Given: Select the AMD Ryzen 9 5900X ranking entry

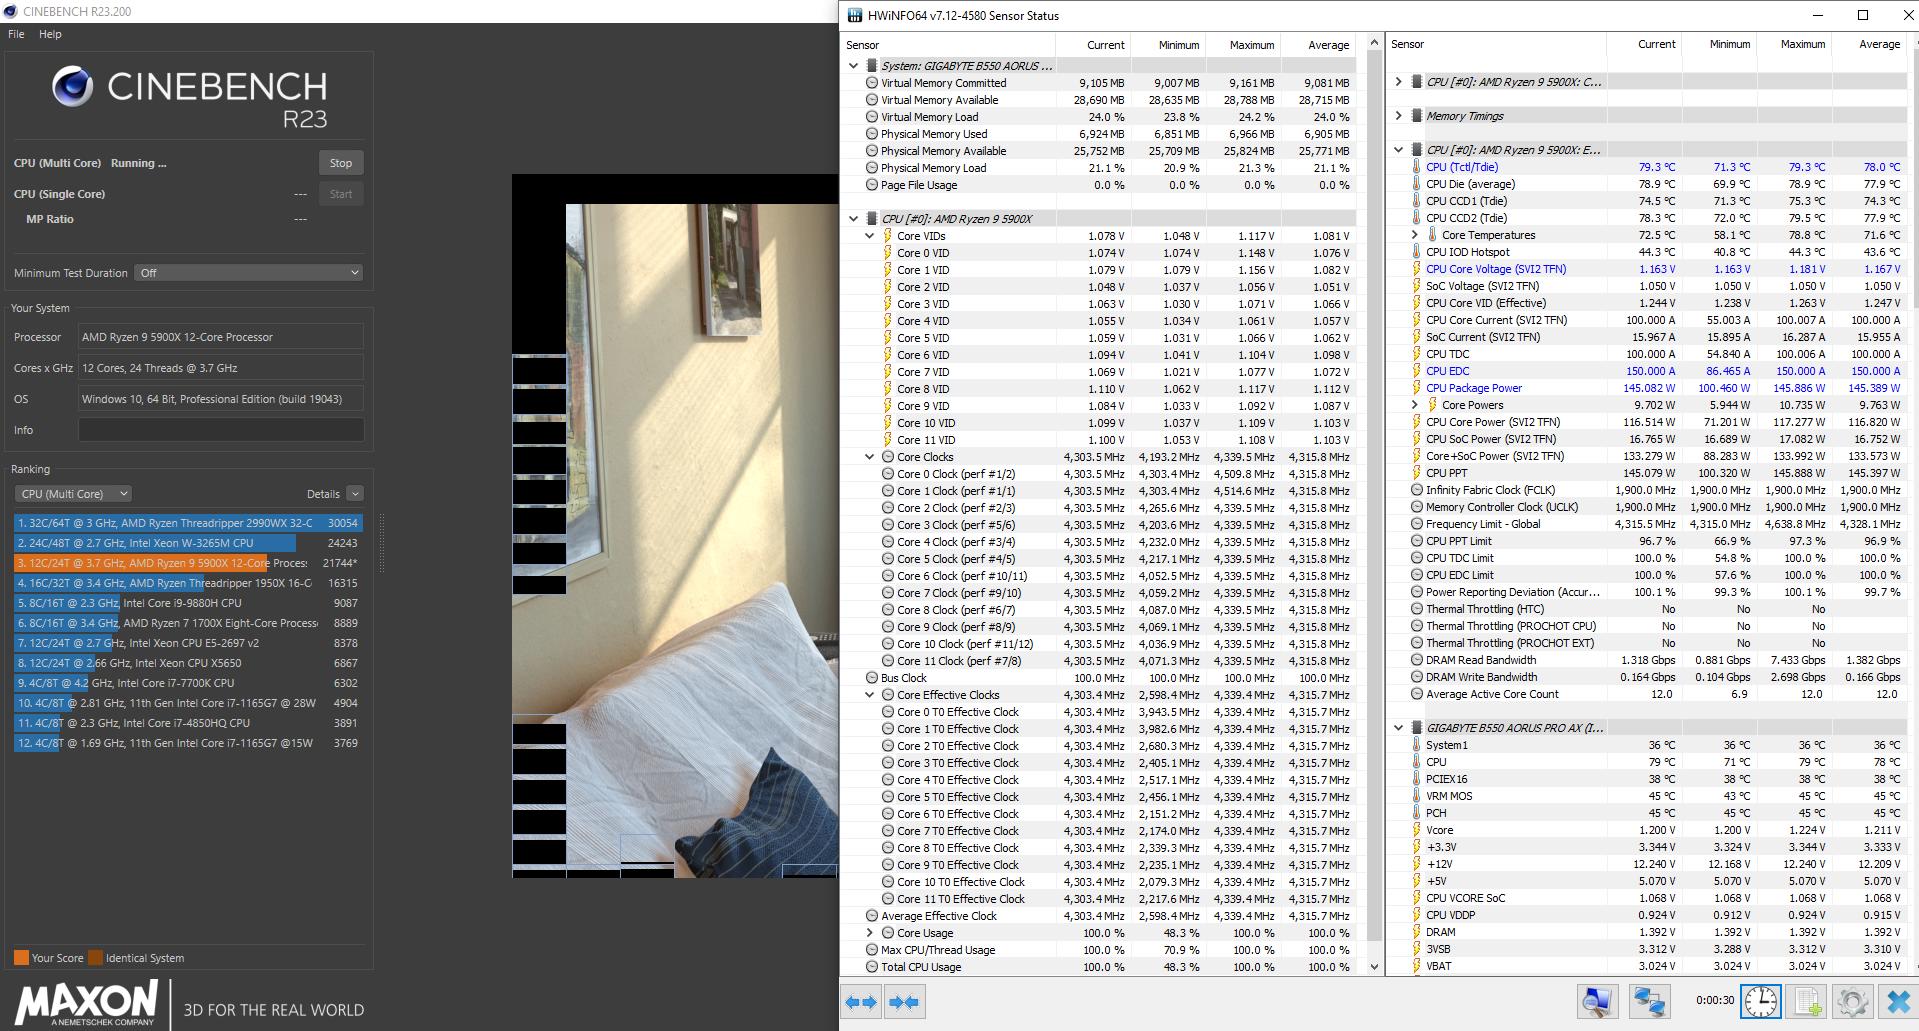Looking at the screenshot, I should click(x=188, y=563).
